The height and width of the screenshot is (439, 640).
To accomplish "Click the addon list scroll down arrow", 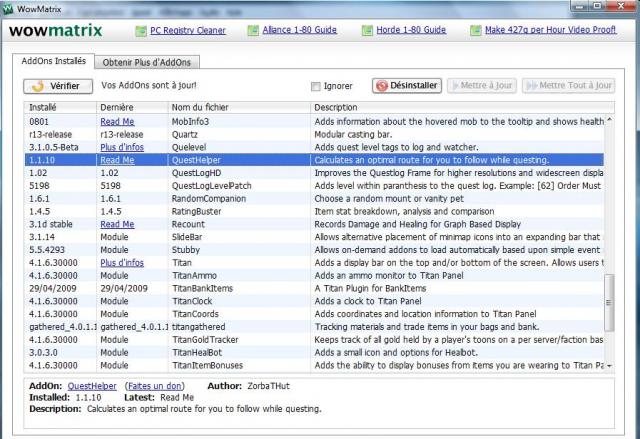I will click(x=609, y=366).
